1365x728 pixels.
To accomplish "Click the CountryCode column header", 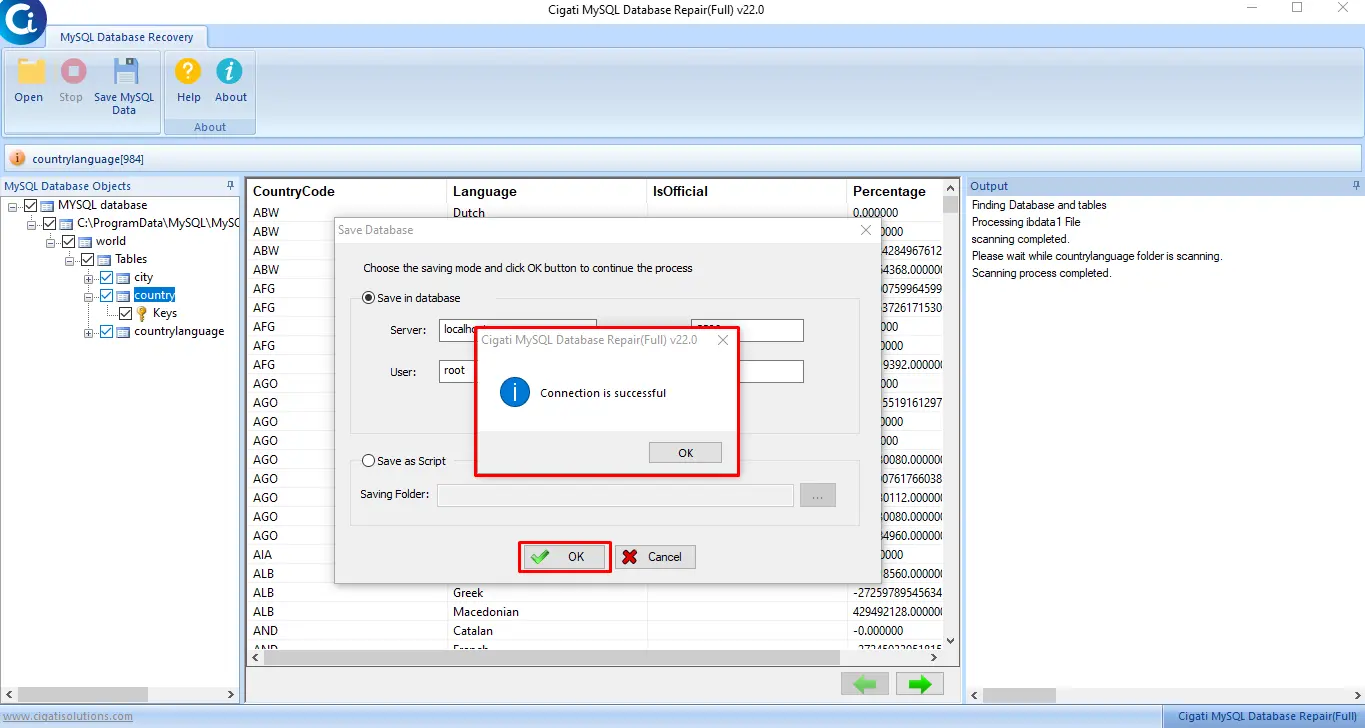I will 346,191.
